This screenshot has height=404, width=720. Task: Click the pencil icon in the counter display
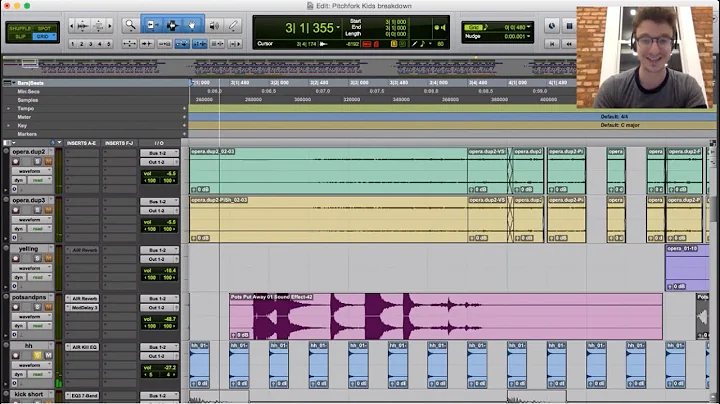(415, 44)
